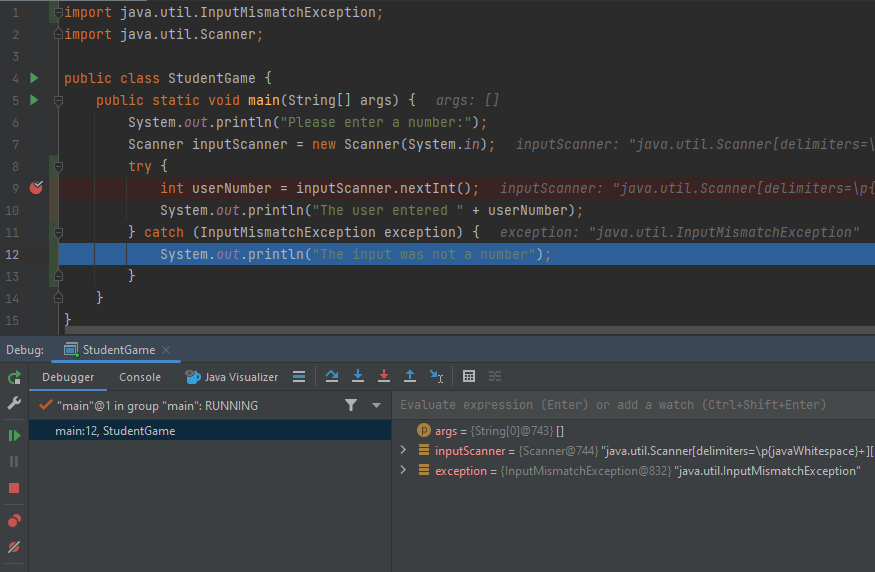The height and width of the screenshot is (572, 875).
Task: Click the threads filter funnel icon
Action: pos(350,405)
